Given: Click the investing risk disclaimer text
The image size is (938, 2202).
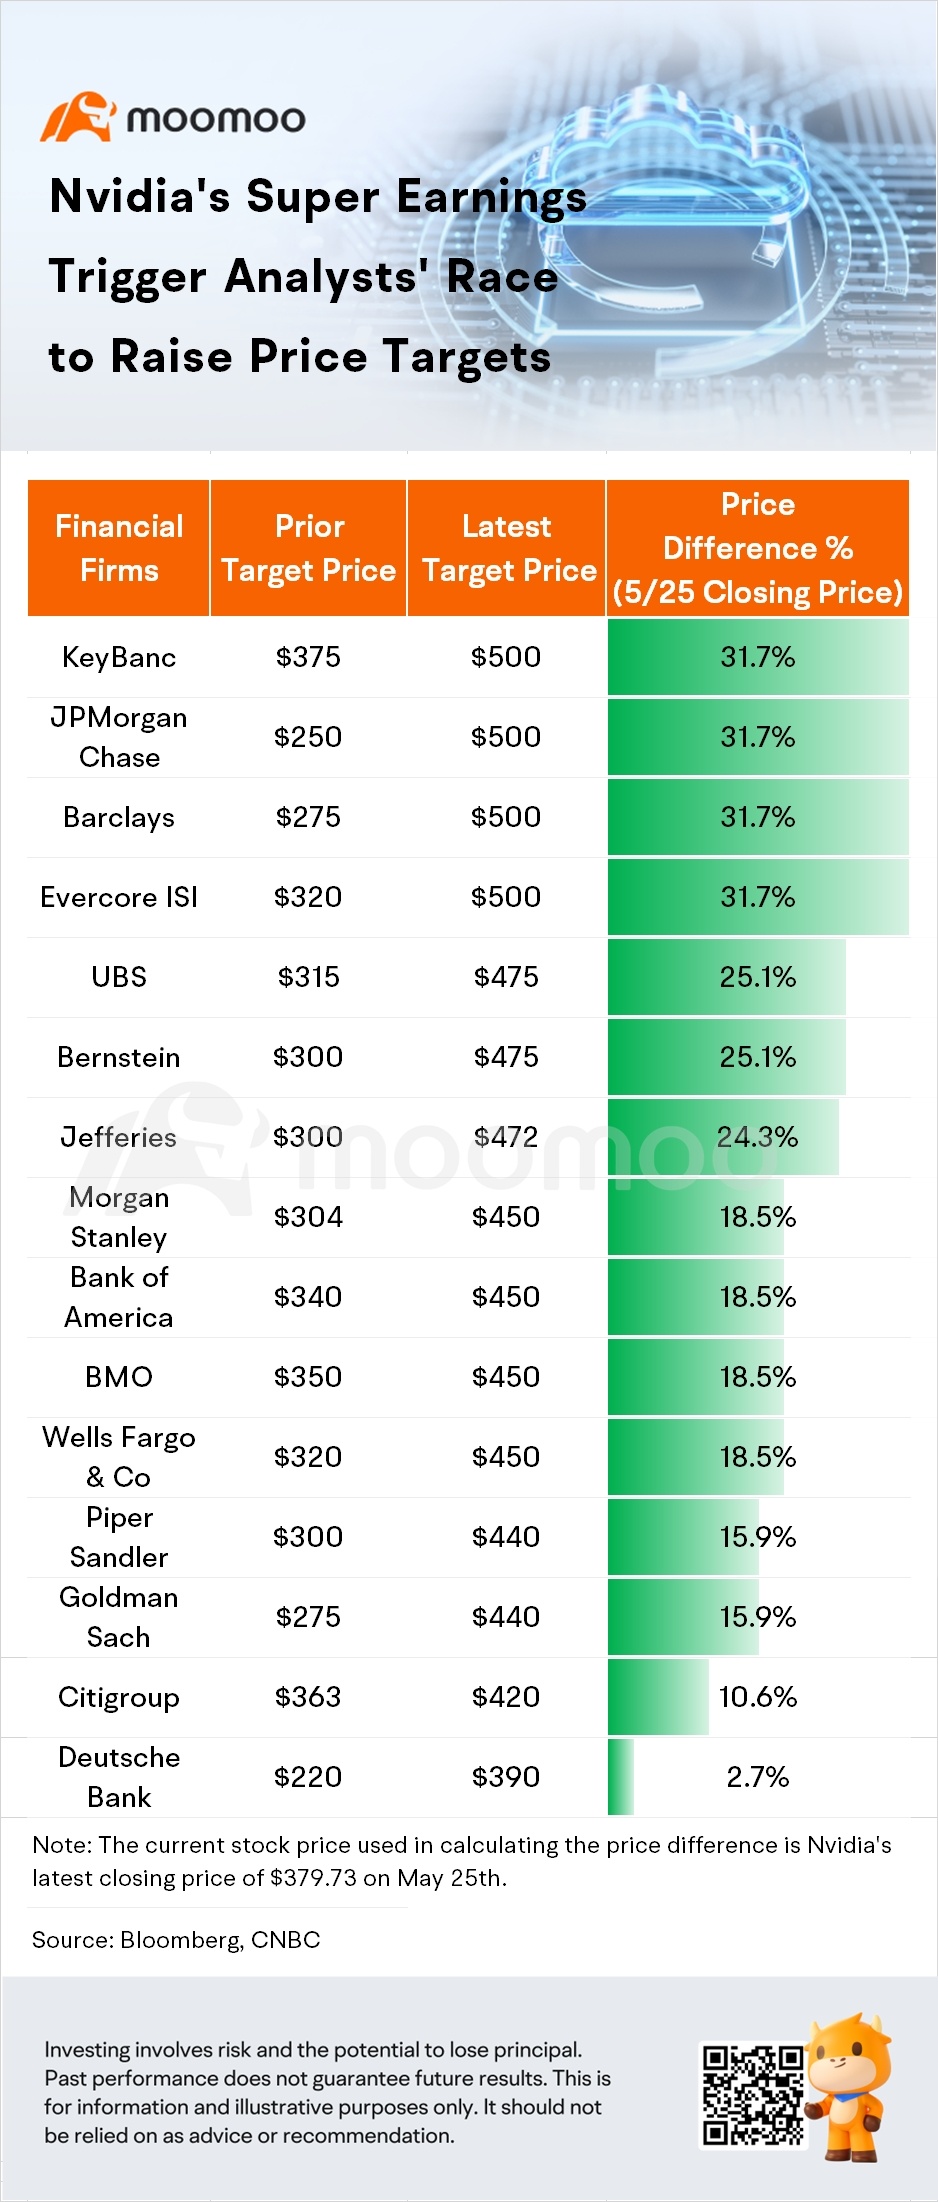Looking at the screenshot, I should coord(327,2092).
